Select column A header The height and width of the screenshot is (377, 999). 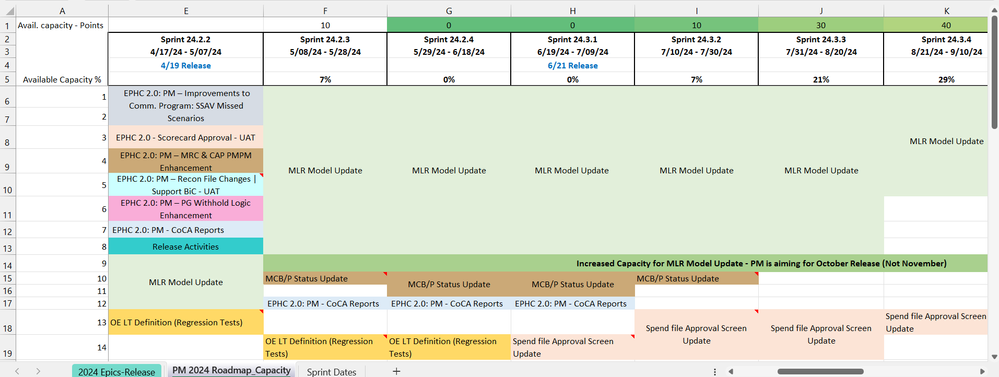point(61,10)
